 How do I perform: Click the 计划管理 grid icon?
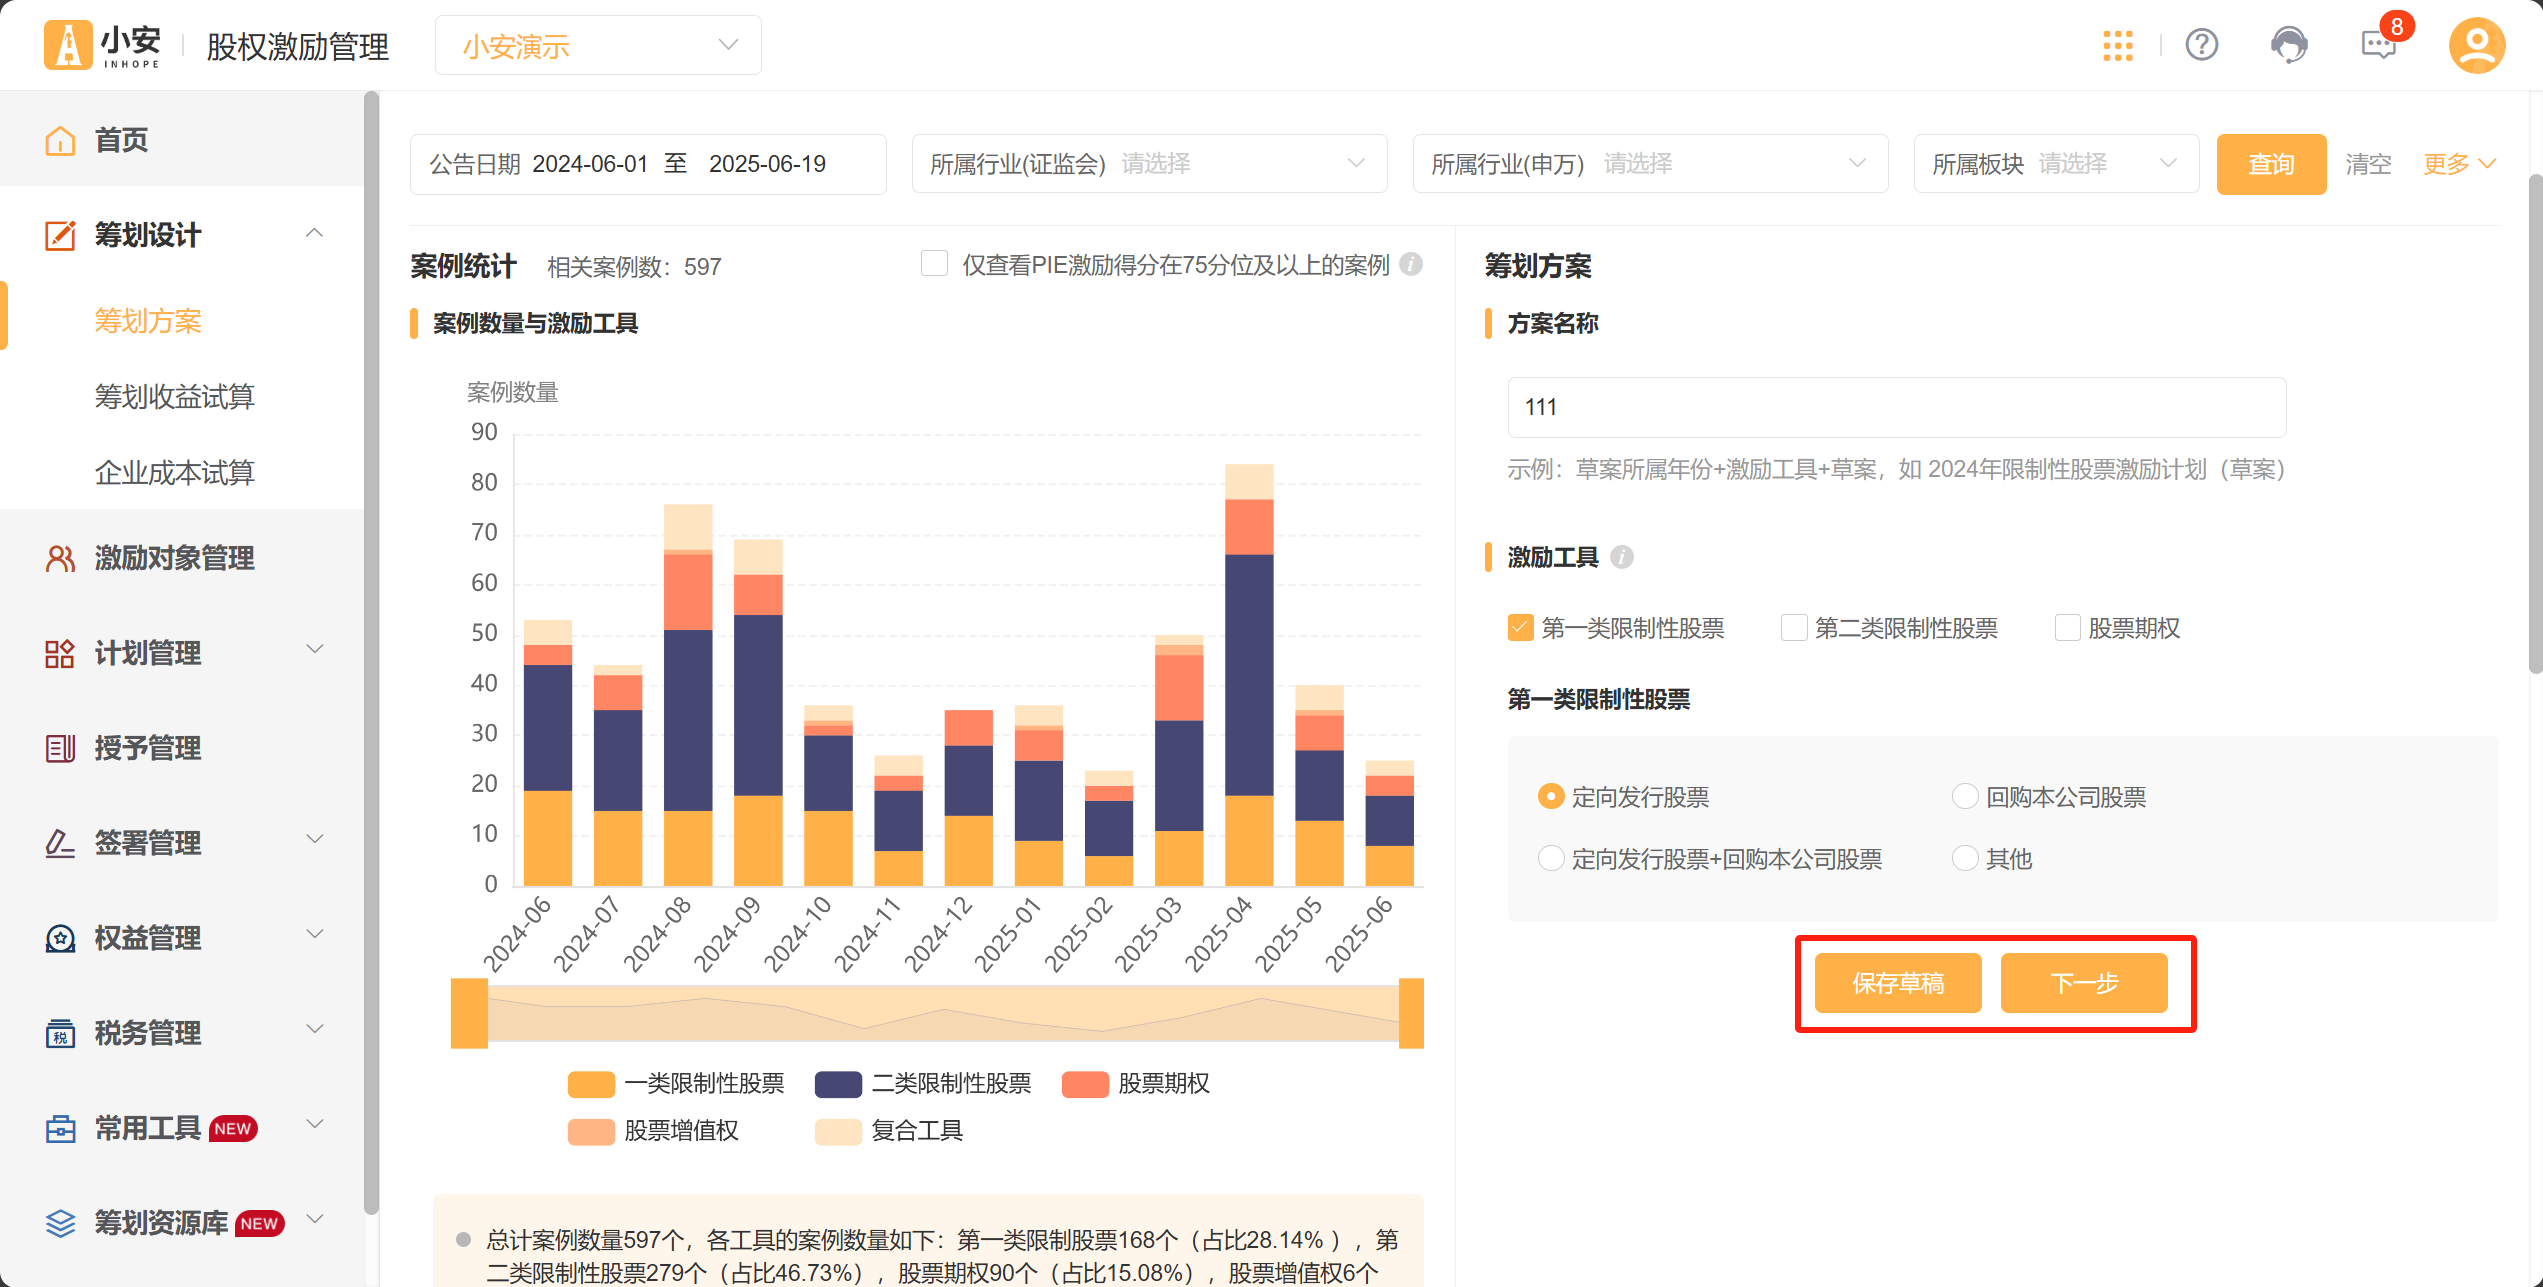click(x=60, y=653)
